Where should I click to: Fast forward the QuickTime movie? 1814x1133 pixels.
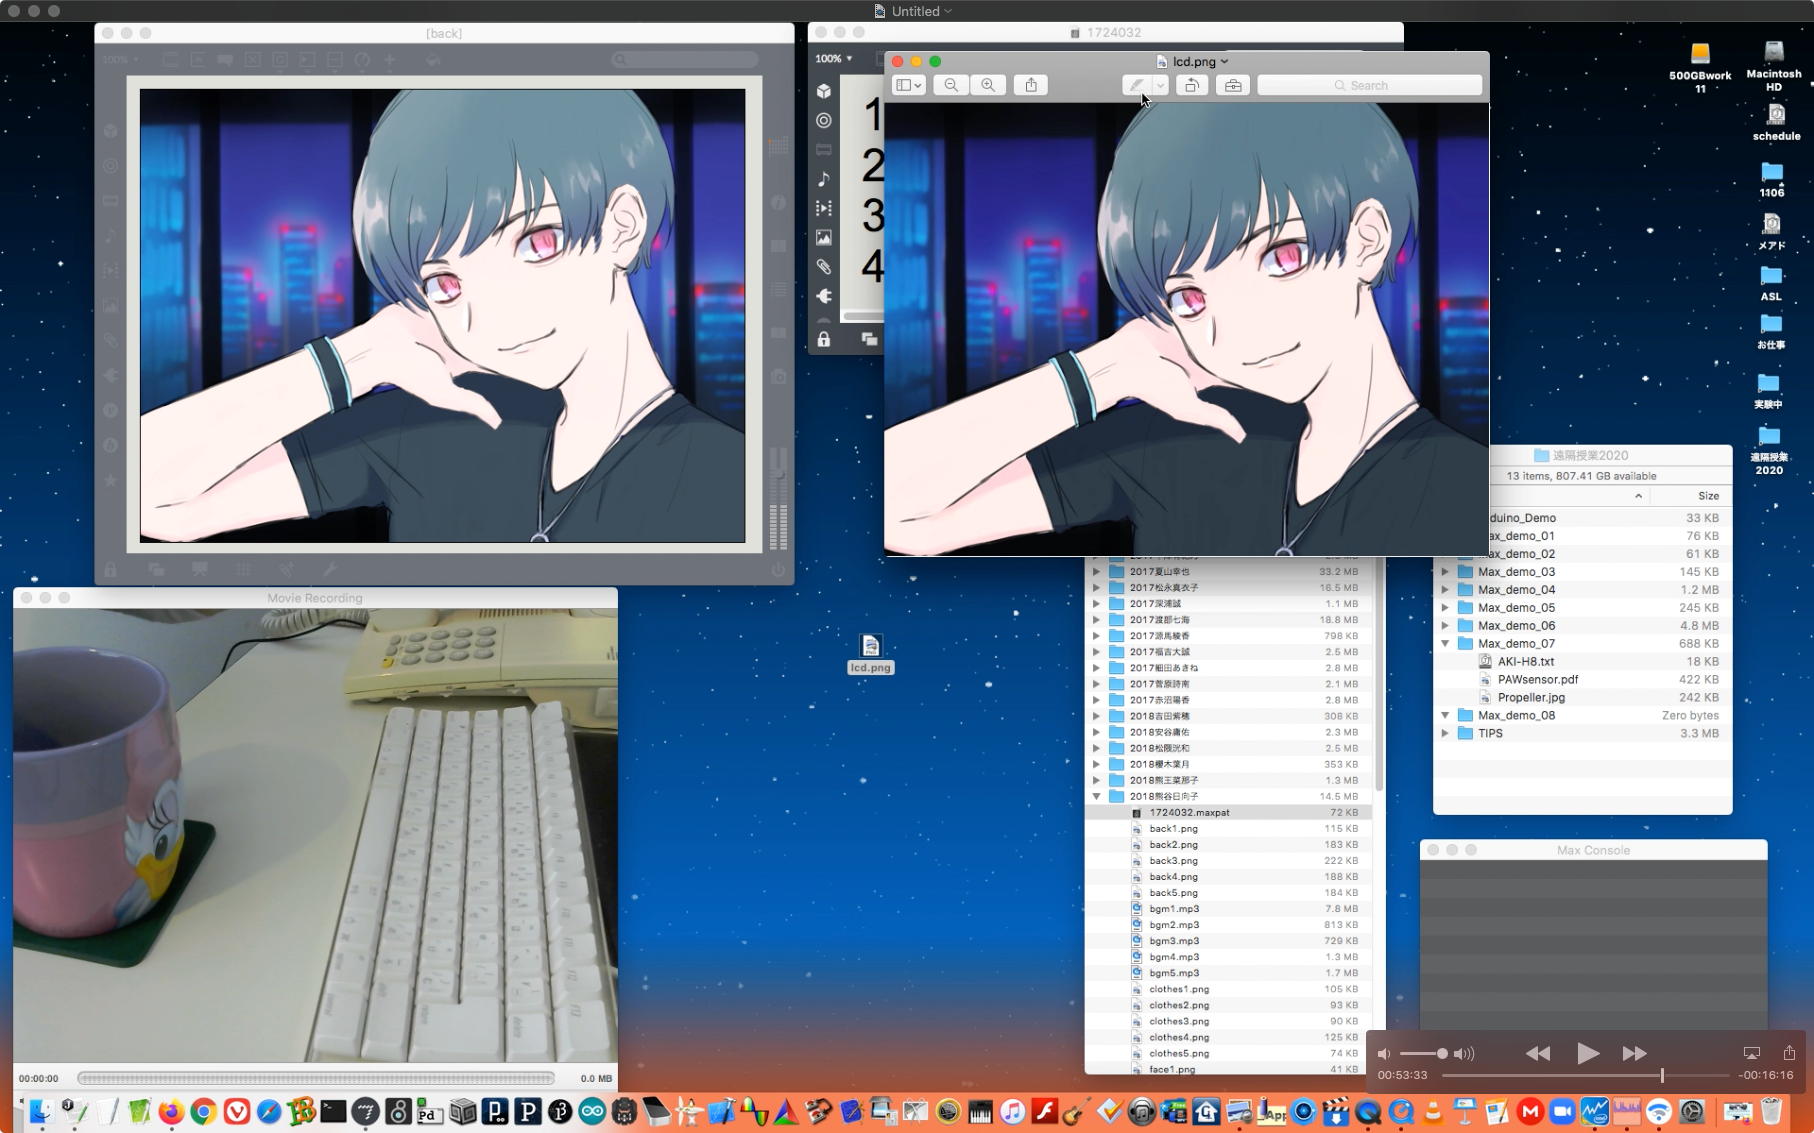[1635, 1054]
